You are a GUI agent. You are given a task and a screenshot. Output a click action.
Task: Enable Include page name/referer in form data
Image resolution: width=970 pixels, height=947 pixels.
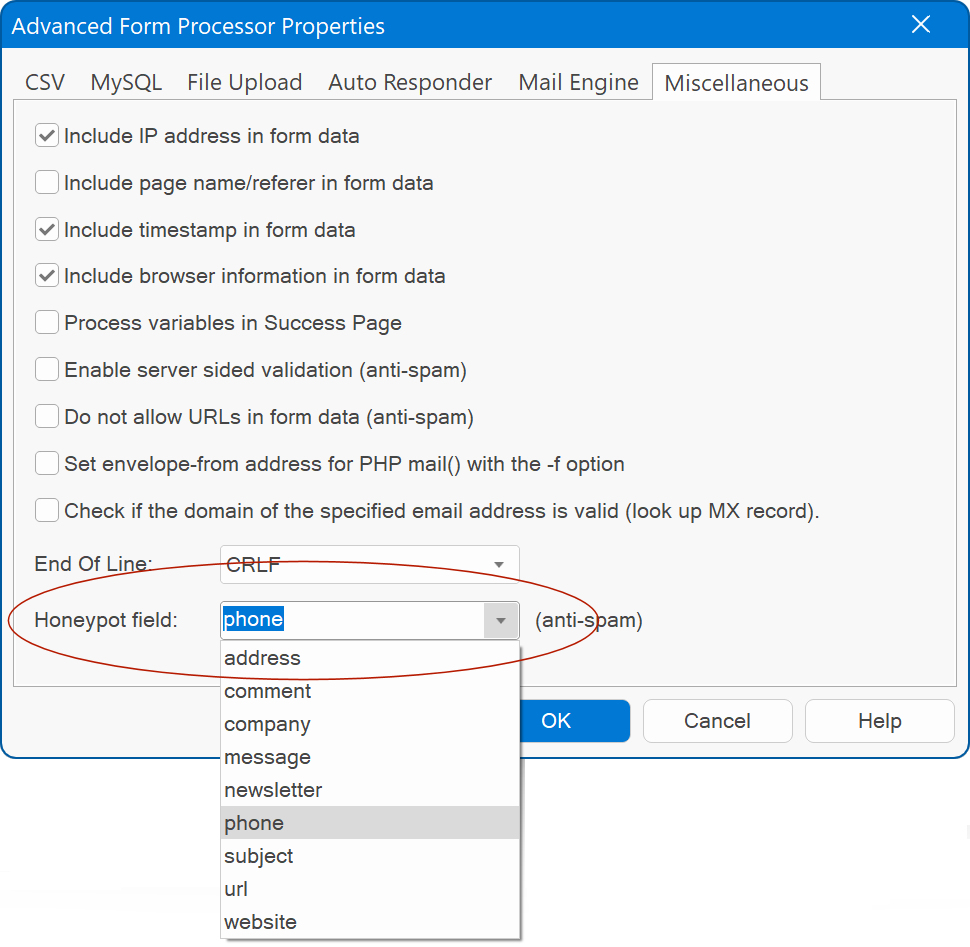tap(47, 183)
